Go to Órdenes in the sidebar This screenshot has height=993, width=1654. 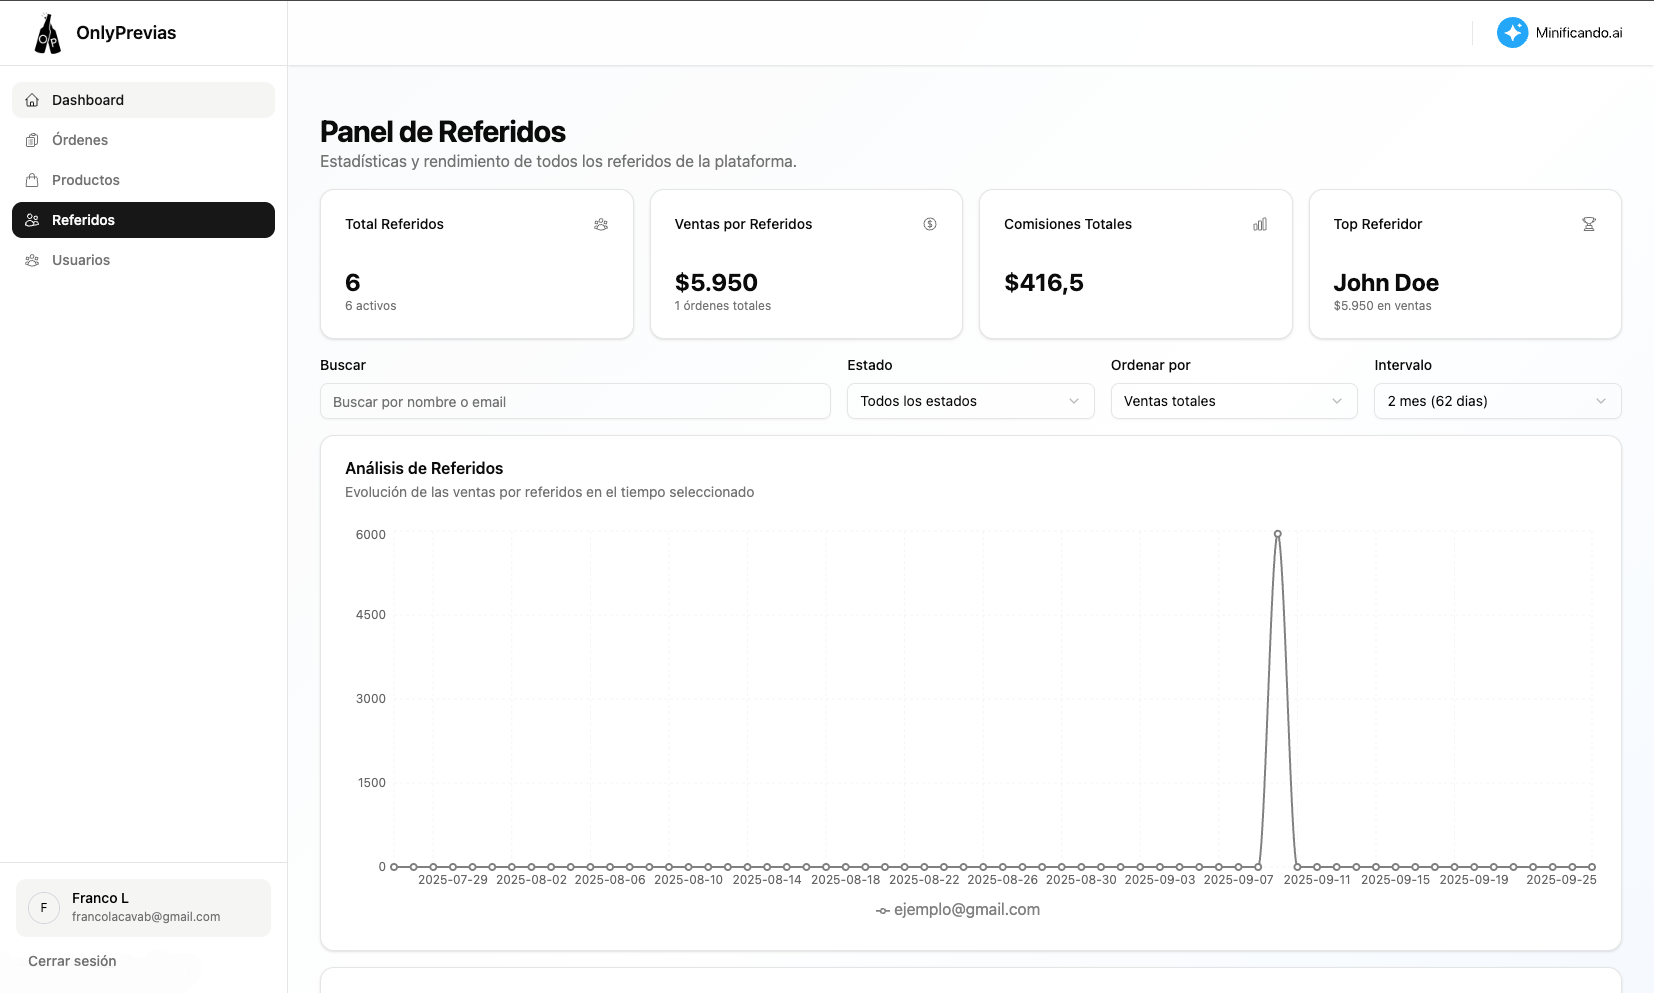(x=80, y=140)
